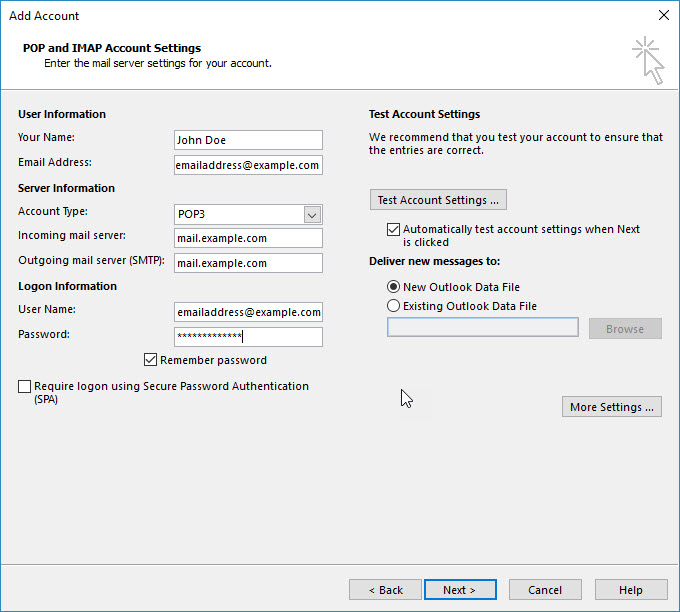Open More Settings dialog

point(611,407)
